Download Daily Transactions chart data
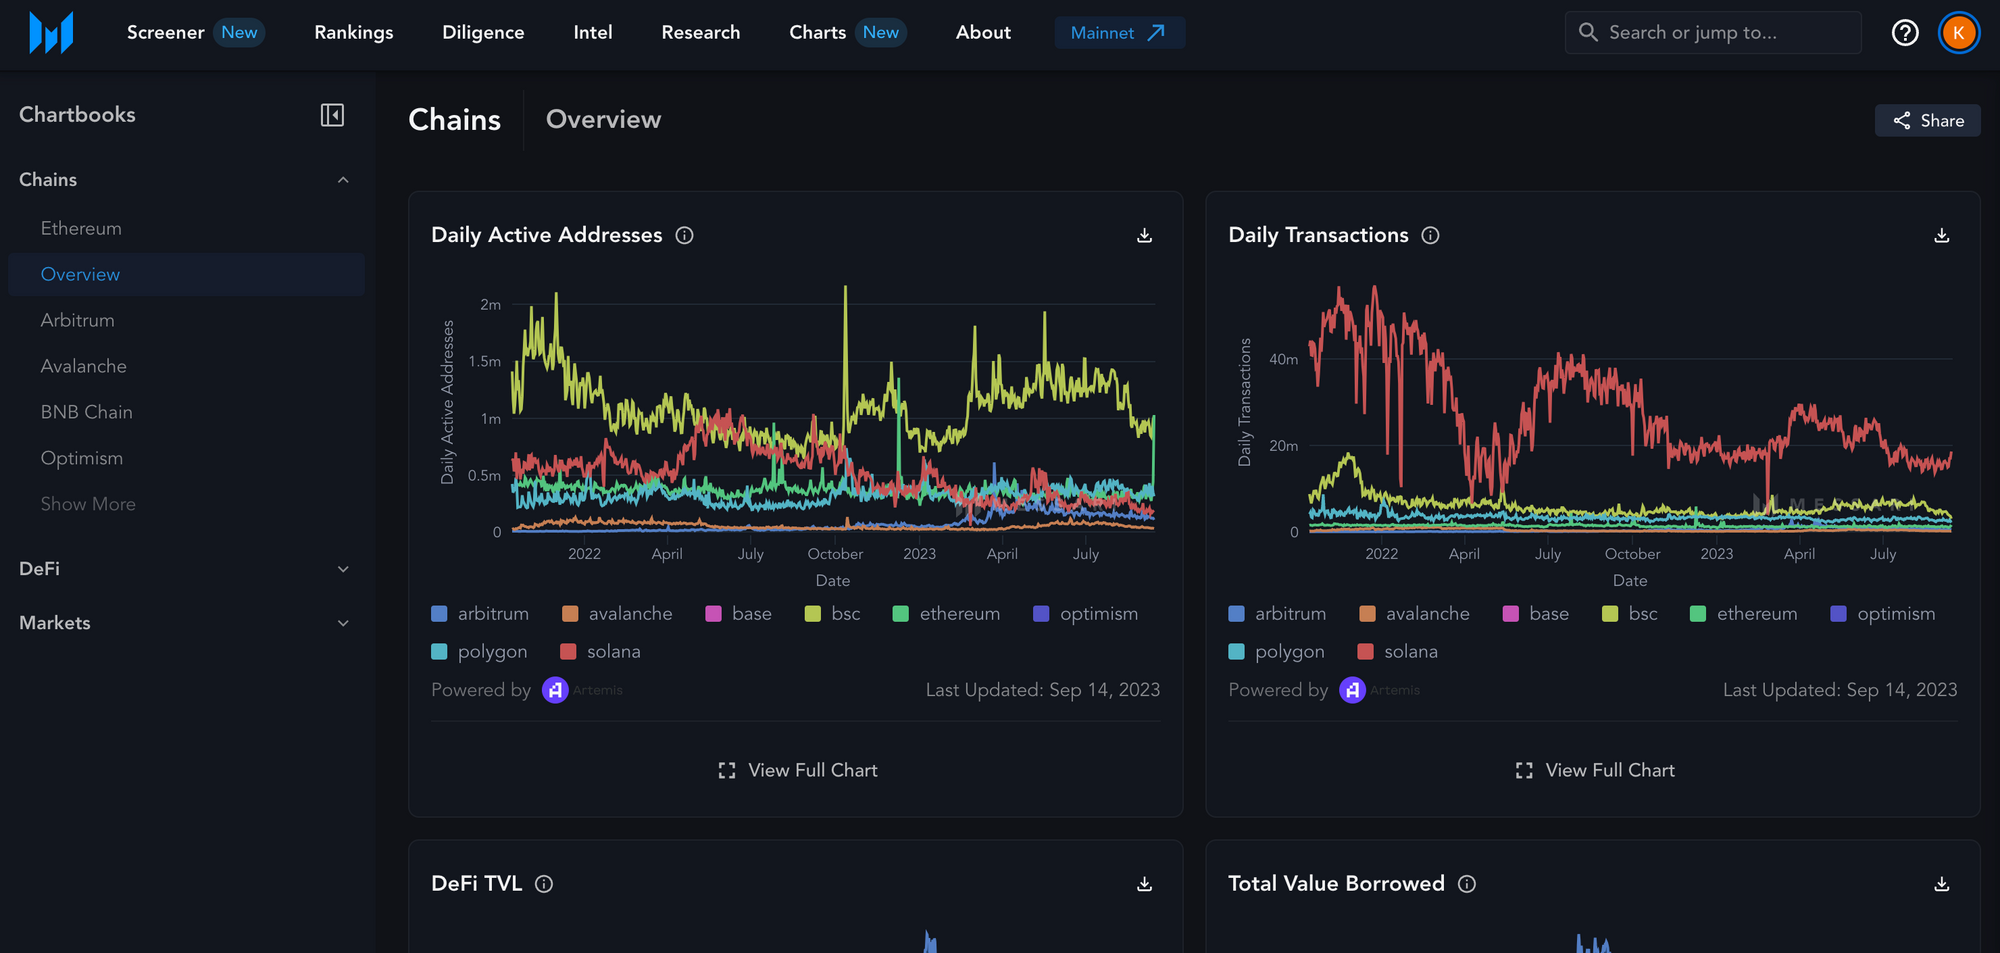 click(1941, 236)
